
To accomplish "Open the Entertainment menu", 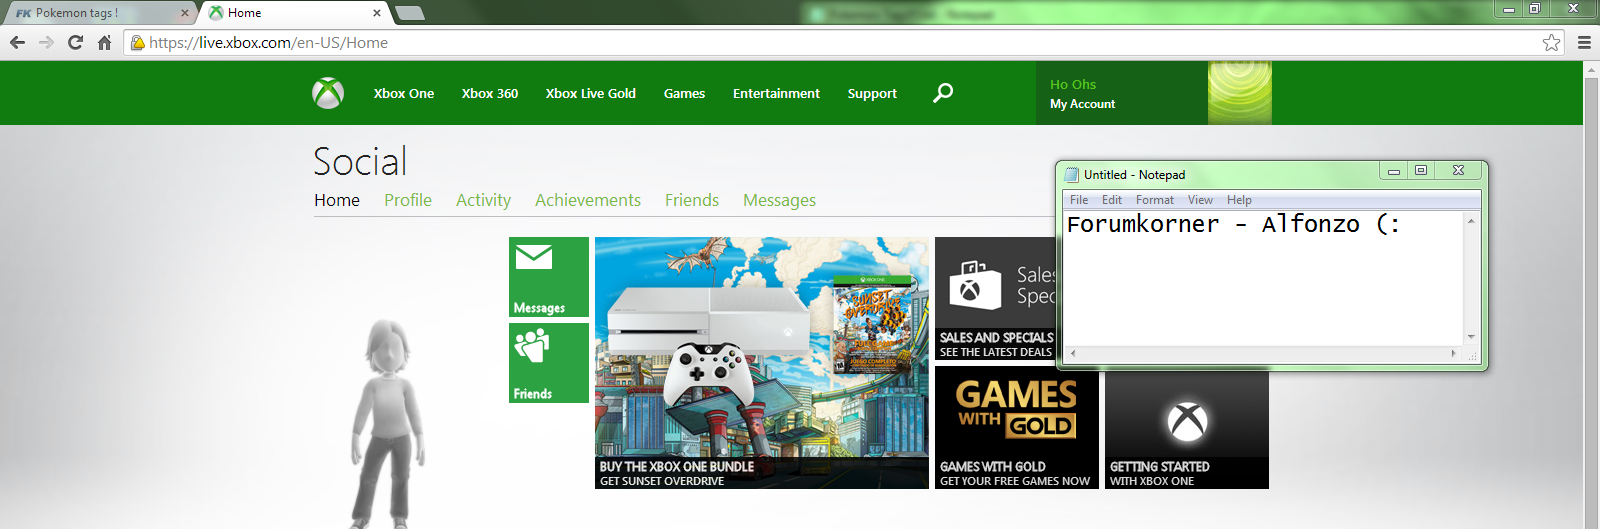I will click(776, 93).
